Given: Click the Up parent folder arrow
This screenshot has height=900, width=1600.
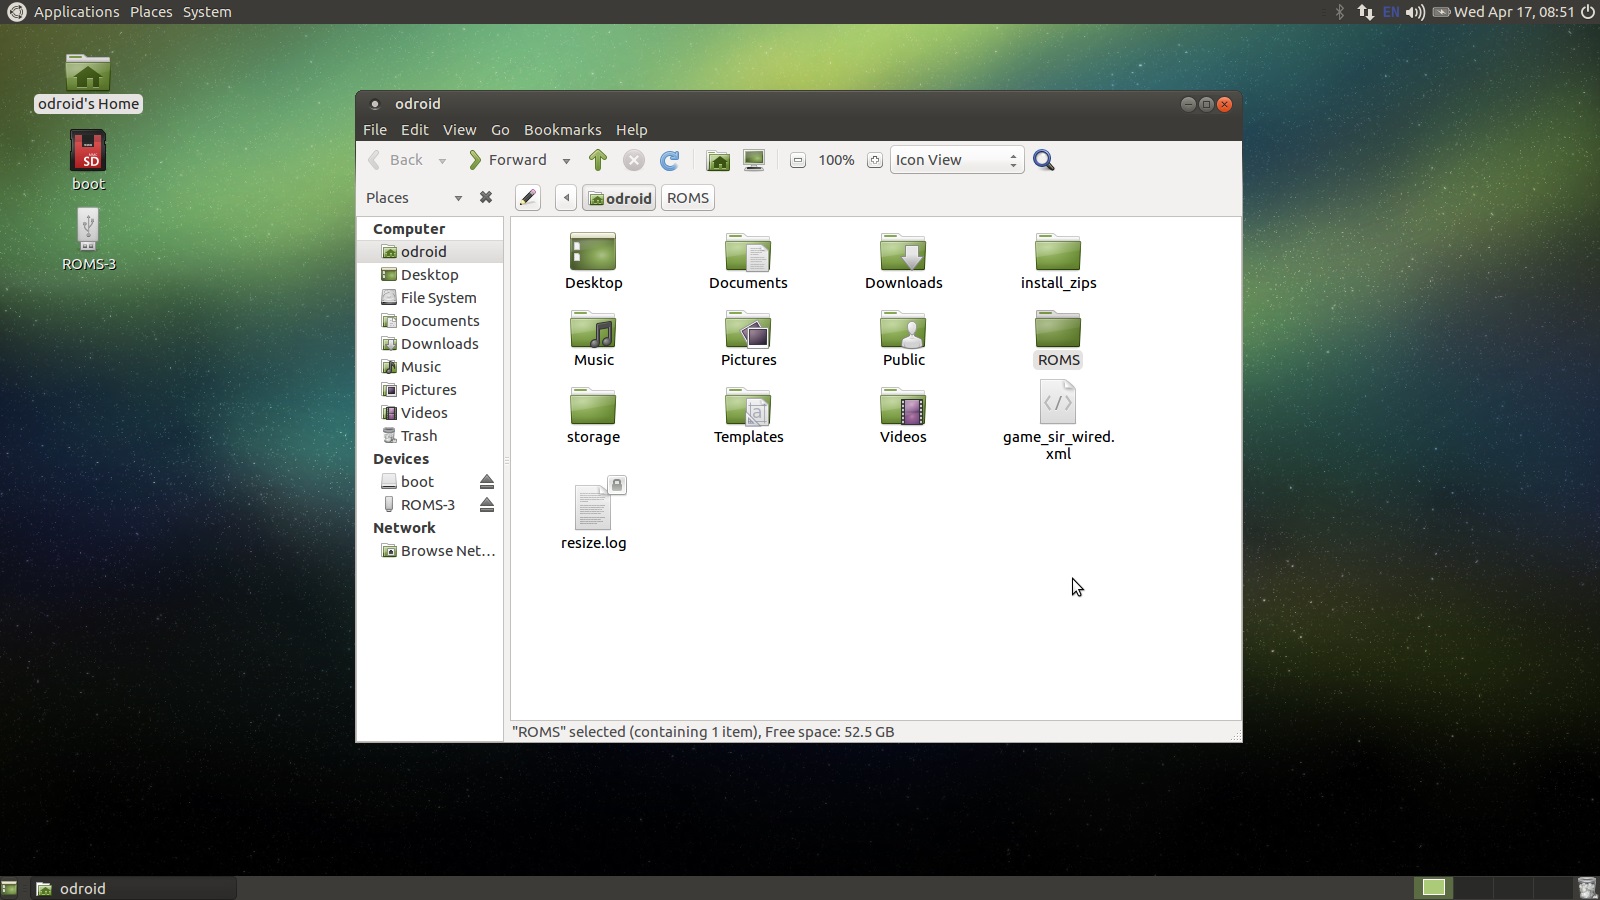Looking at the screenshot, I should coord(598,160).
